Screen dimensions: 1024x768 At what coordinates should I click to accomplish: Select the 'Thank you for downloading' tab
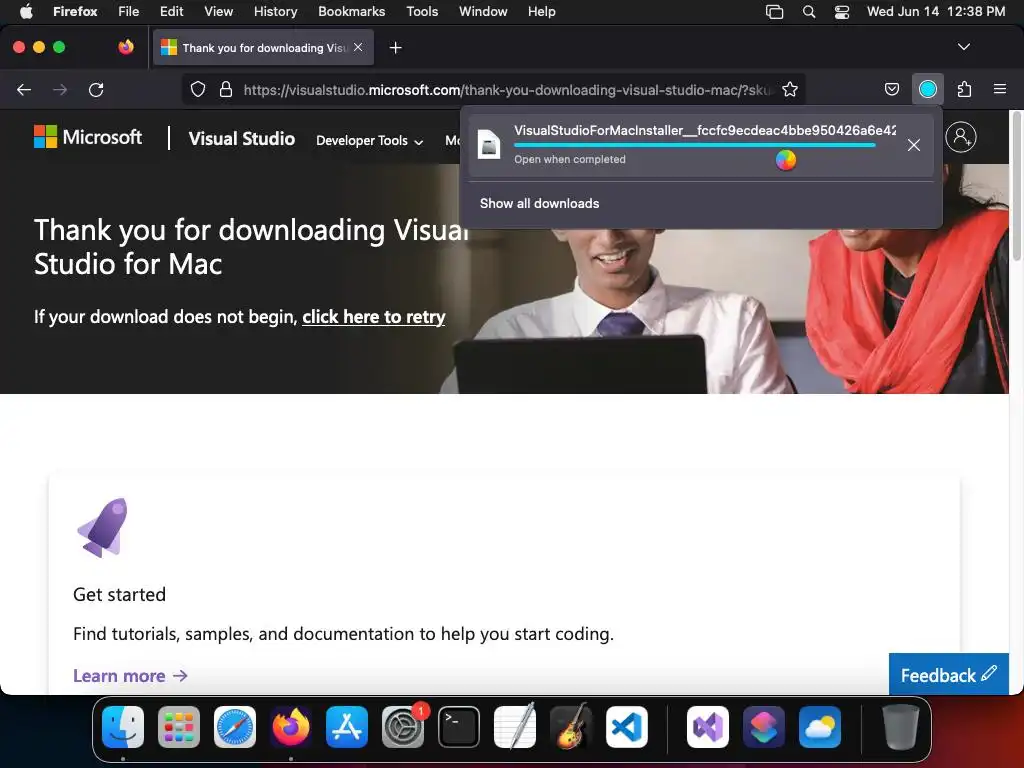click(x=263, y=48)
